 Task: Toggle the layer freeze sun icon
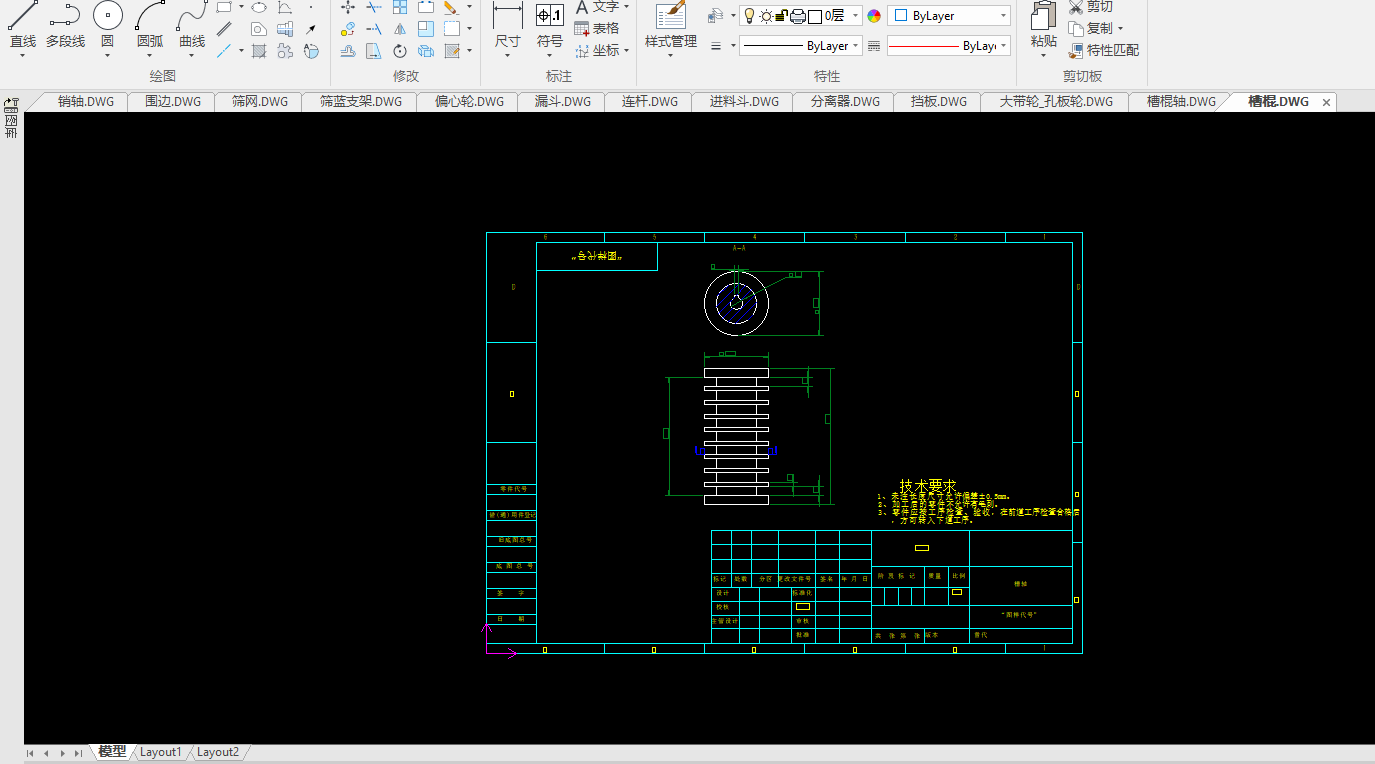click(766, 15)
